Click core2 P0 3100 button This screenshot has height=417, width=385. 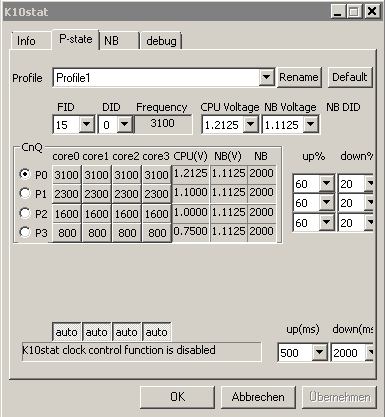(127, 175)
